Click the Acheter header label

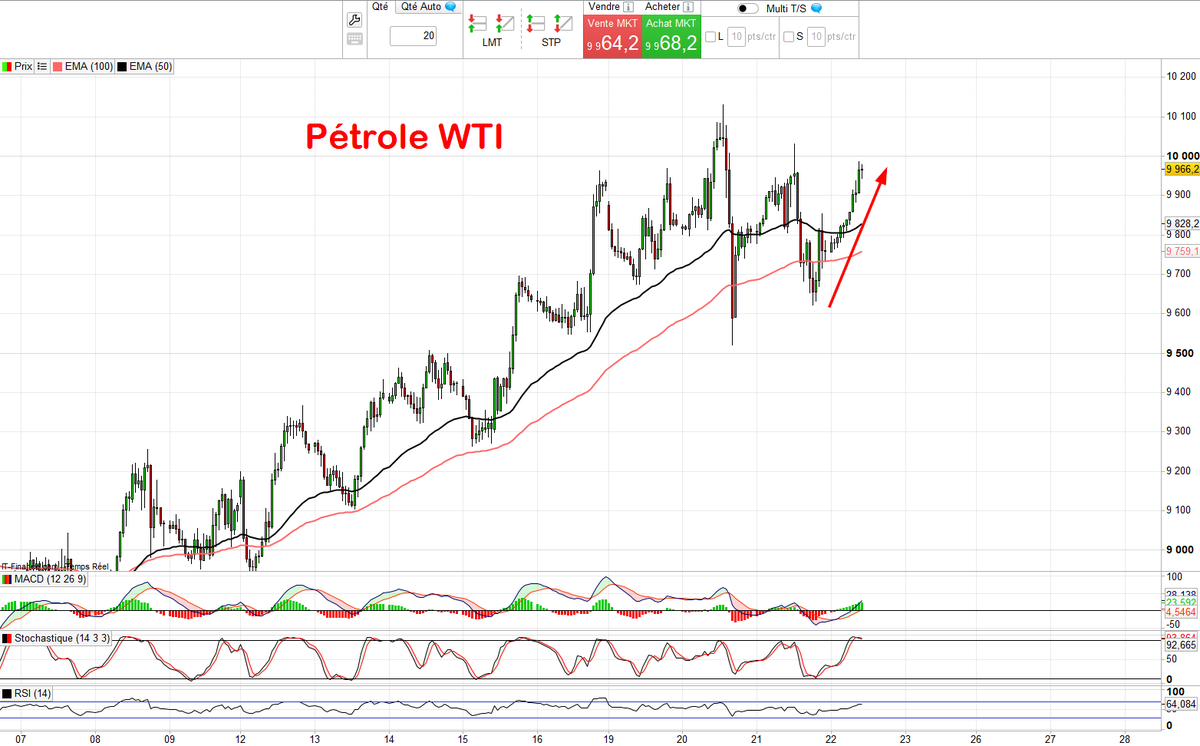[x=663, y=7]
